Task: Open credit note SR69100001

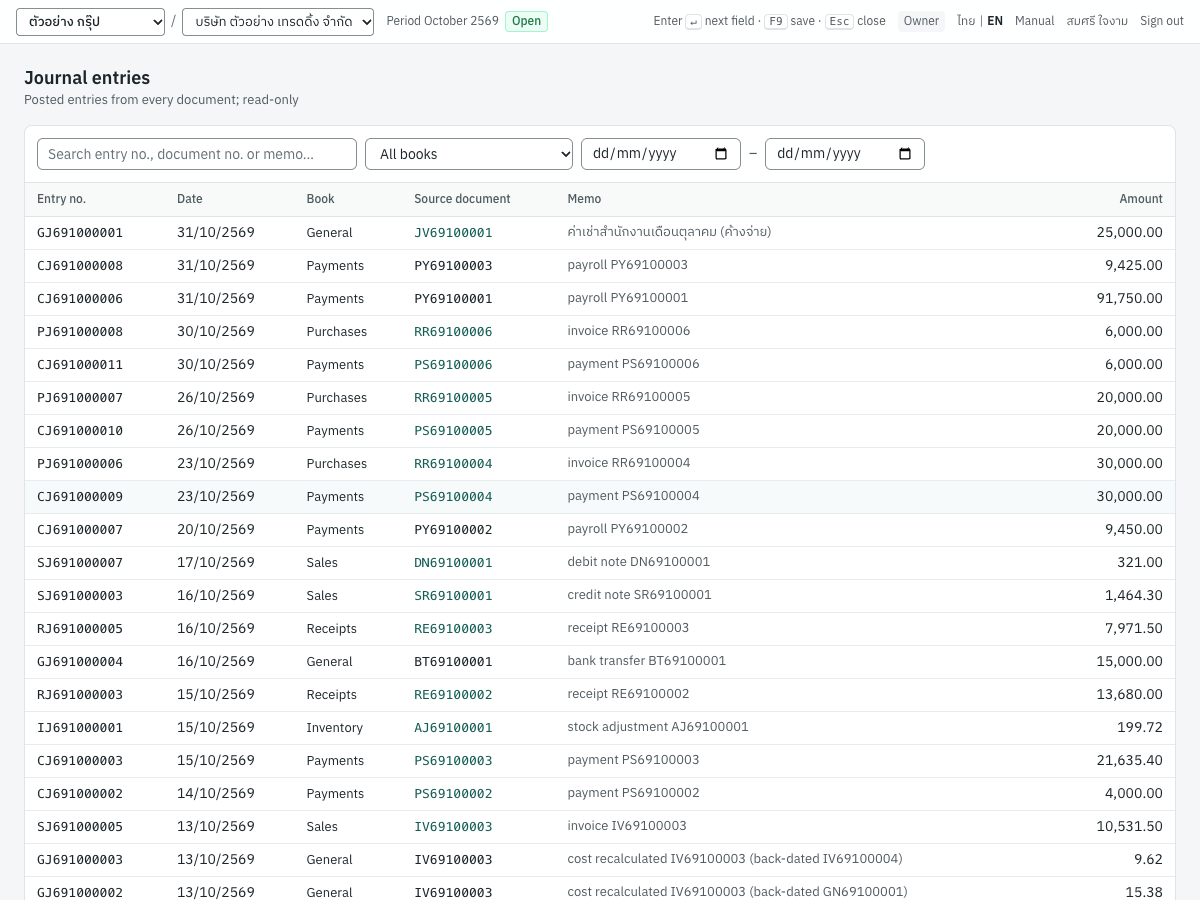Action: coord(453,596)
